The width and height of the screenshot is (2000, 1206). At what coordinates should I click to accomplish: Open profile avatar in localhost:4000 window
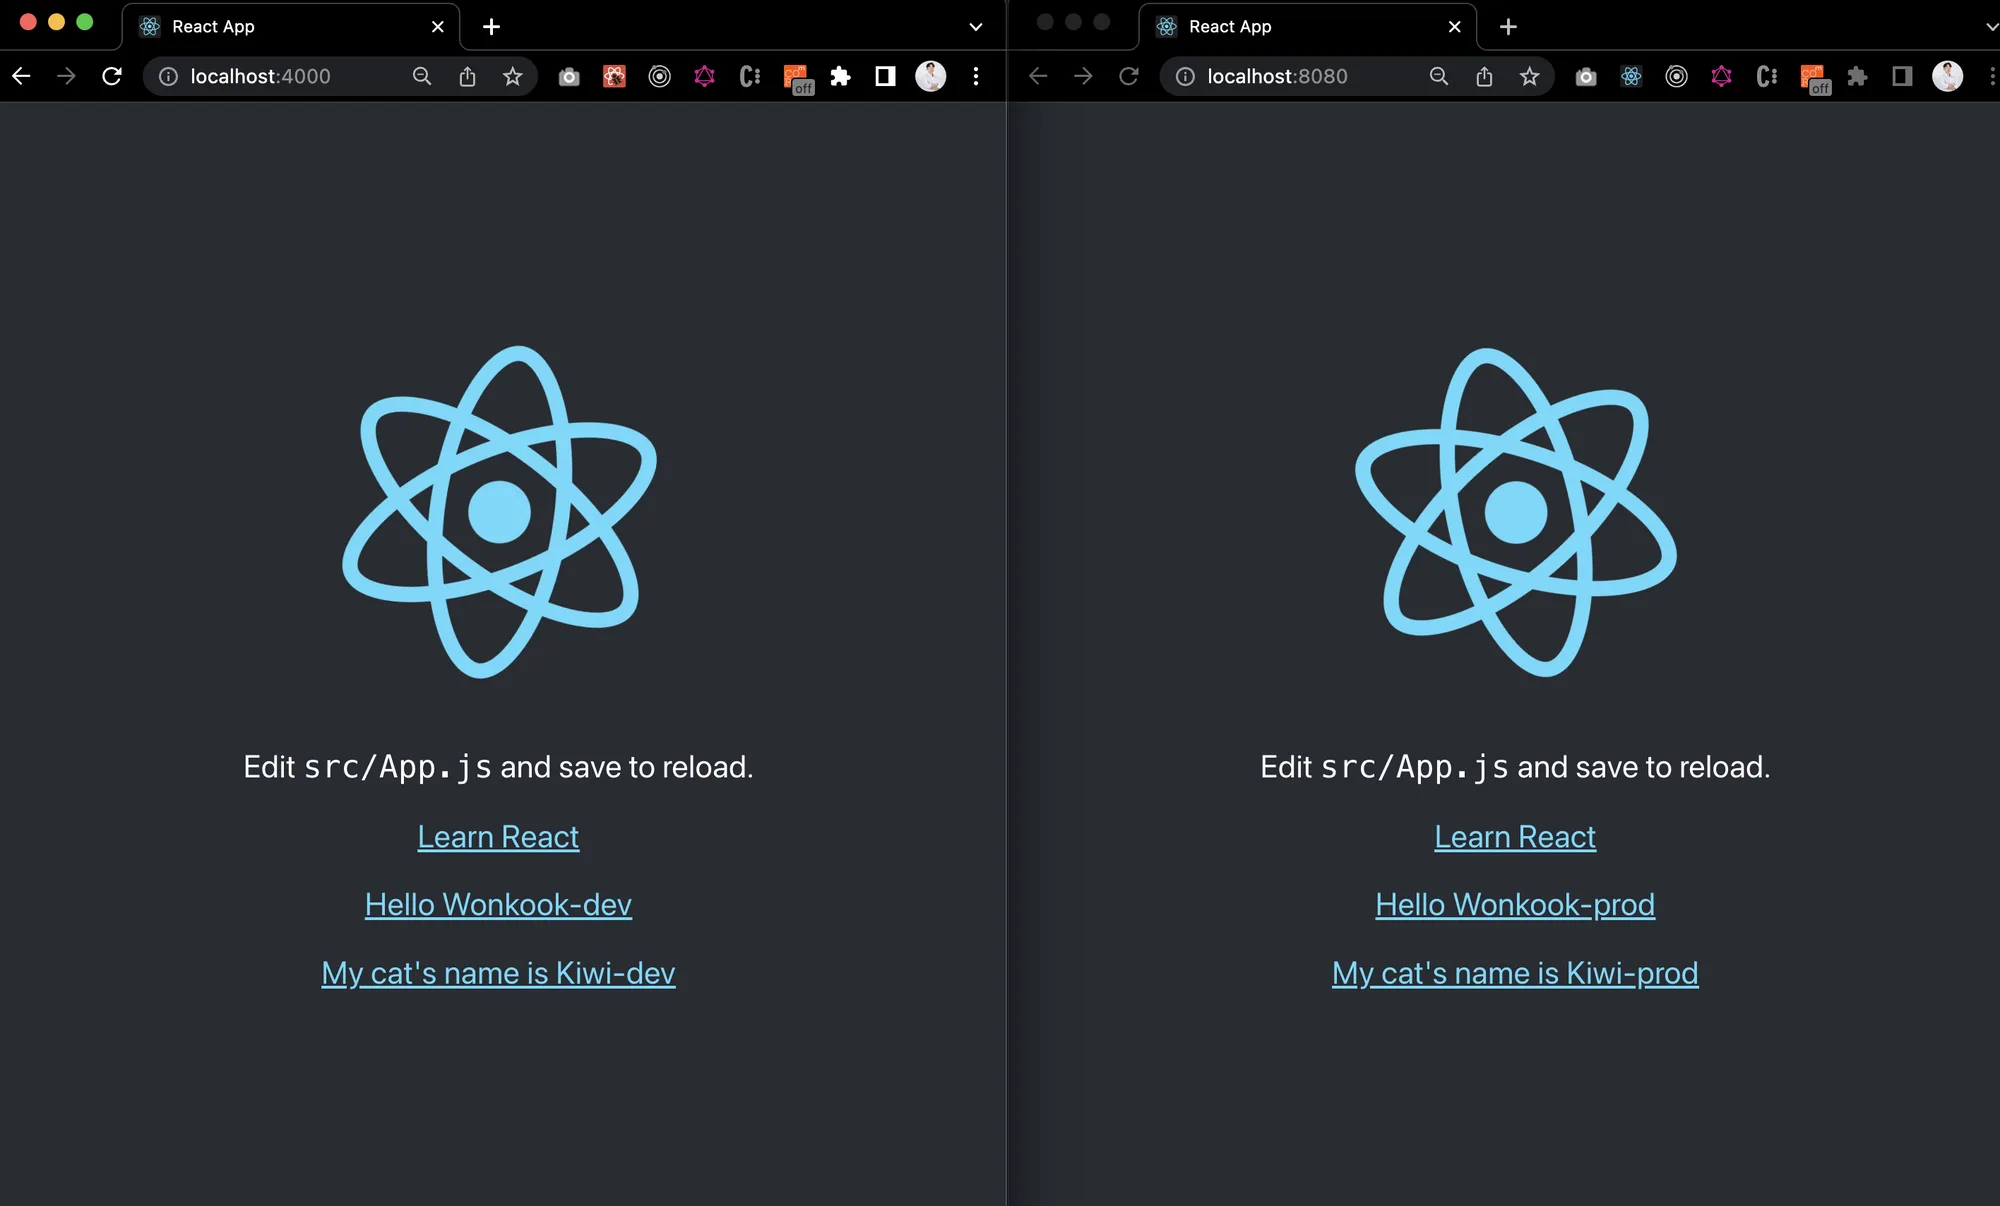931,76
